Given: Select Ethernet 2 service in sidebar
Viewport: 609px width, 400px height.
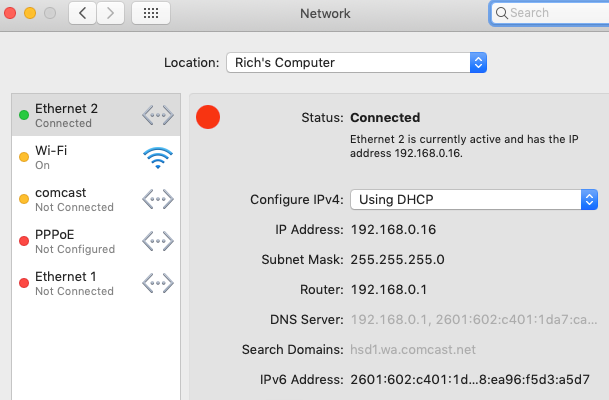Looking at the screenshot, I should click(96, 115).
